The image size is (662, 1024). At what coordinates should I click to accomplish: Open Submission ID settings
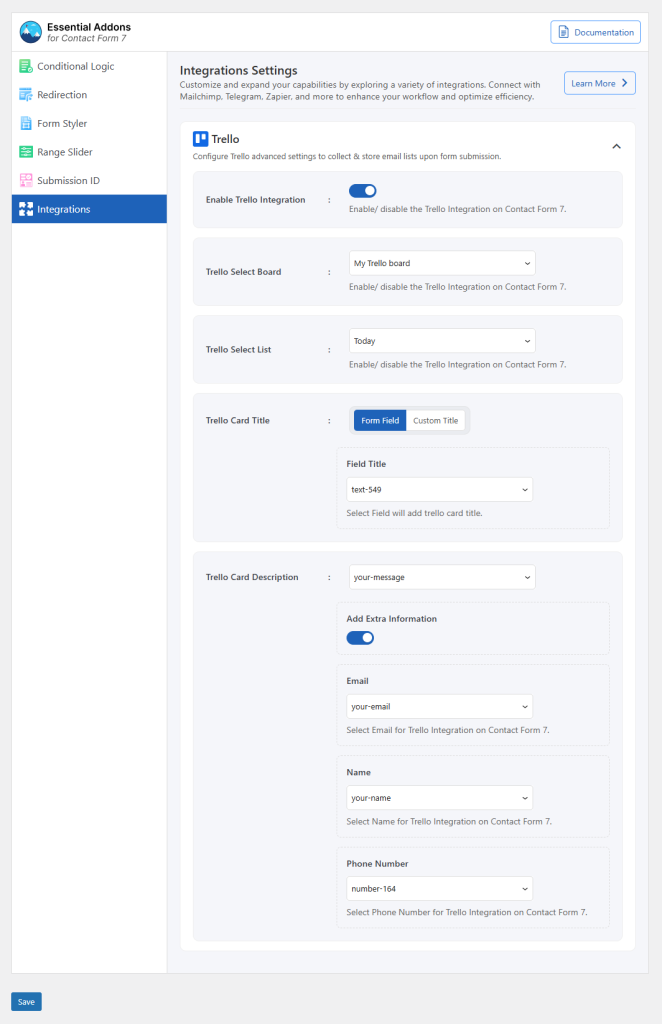coord(89,180)
